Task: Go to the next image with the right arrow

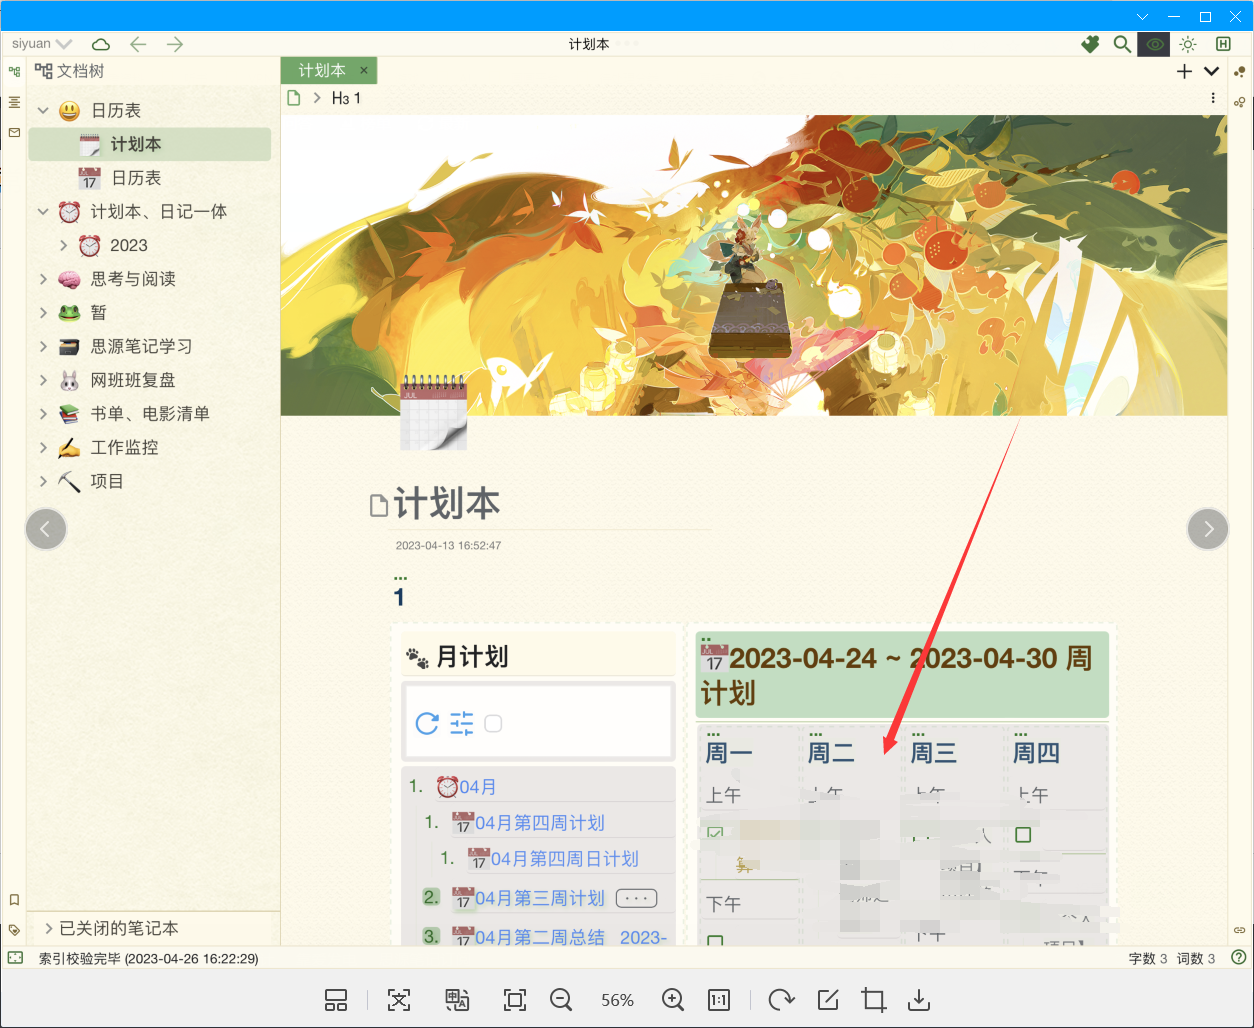Action: (x=1208, y=529)
